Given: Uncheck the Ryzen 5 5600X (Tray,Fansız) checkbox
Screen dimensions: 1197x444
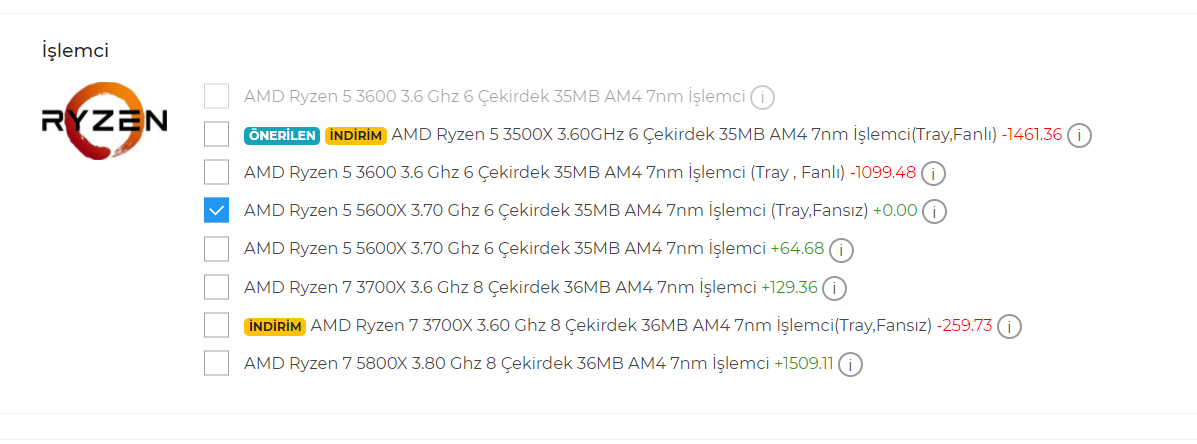Looking at the screenshot, I should click(x=216, y=211).
